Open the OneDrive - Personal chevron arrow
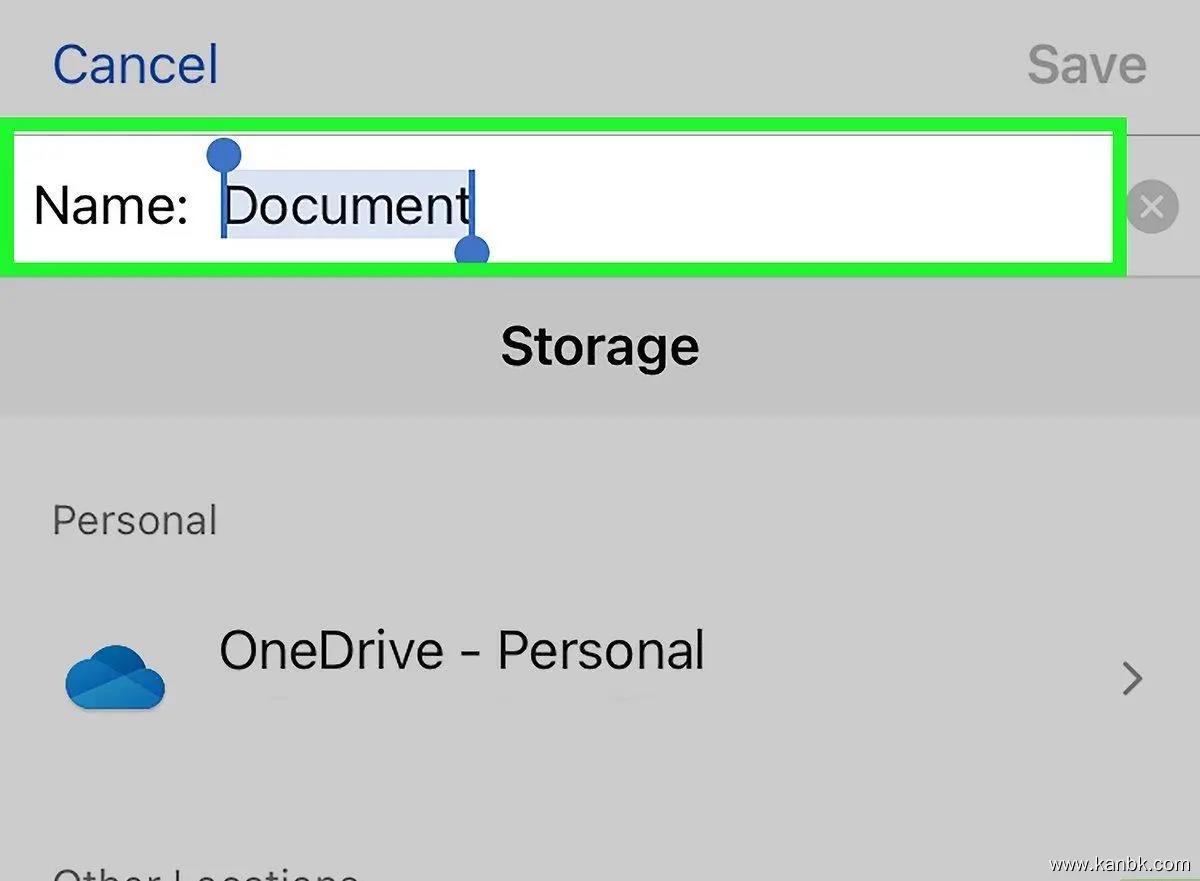1200x881 pixels. pyautogui.click(x=1132, y=680)
